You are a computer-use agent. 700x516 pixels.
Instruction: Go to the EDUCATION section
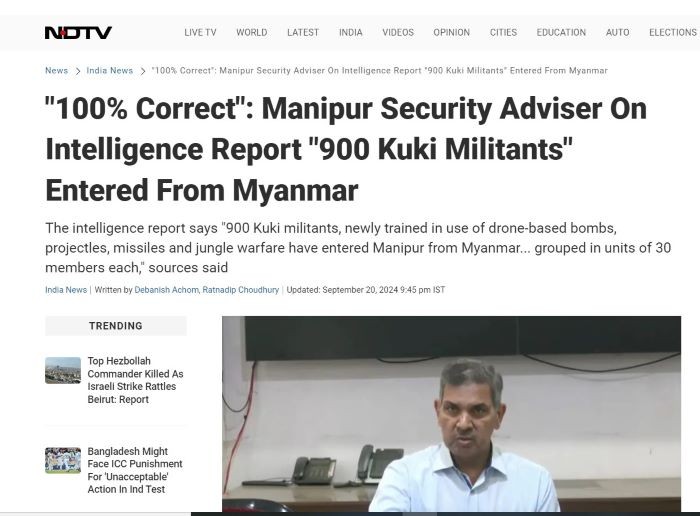click(x=561, y=33)
